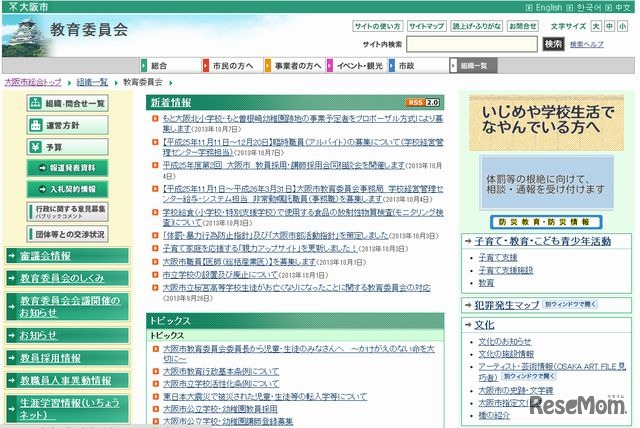Select the 総合 navigation tab
Viewport: 640px width, 428px height.
coord(170,65)
